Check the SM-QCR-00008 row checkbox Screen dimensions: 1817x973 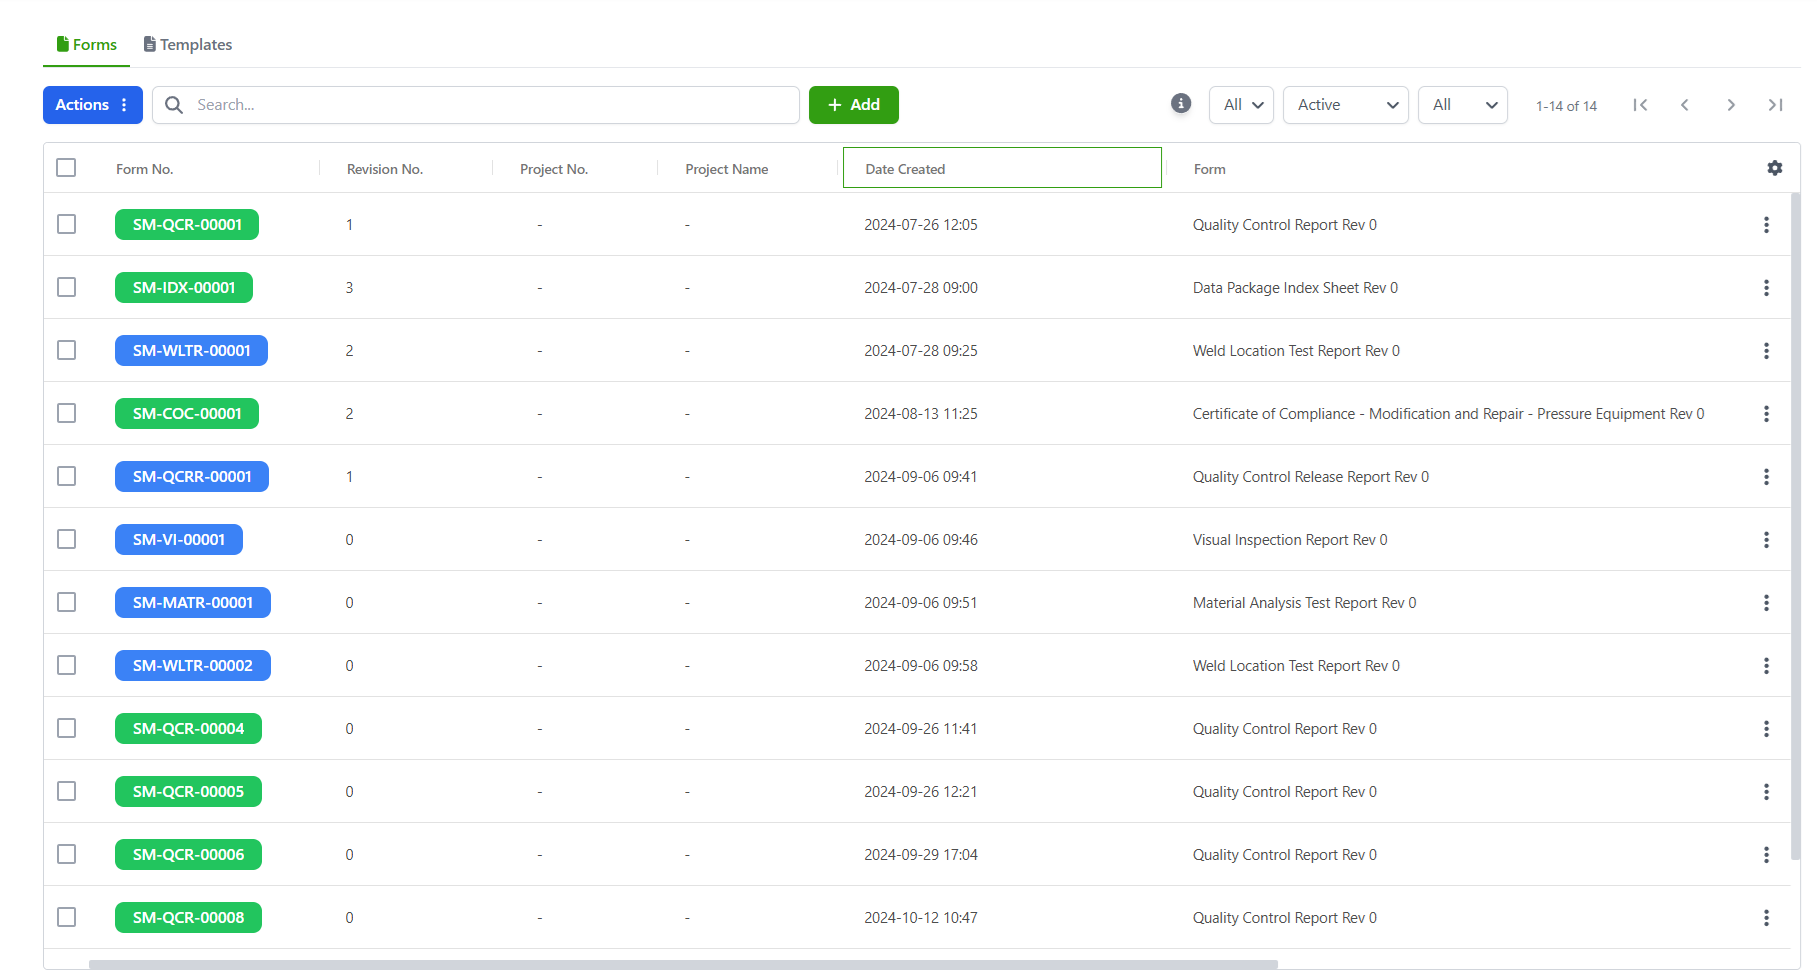pos(67,917)
